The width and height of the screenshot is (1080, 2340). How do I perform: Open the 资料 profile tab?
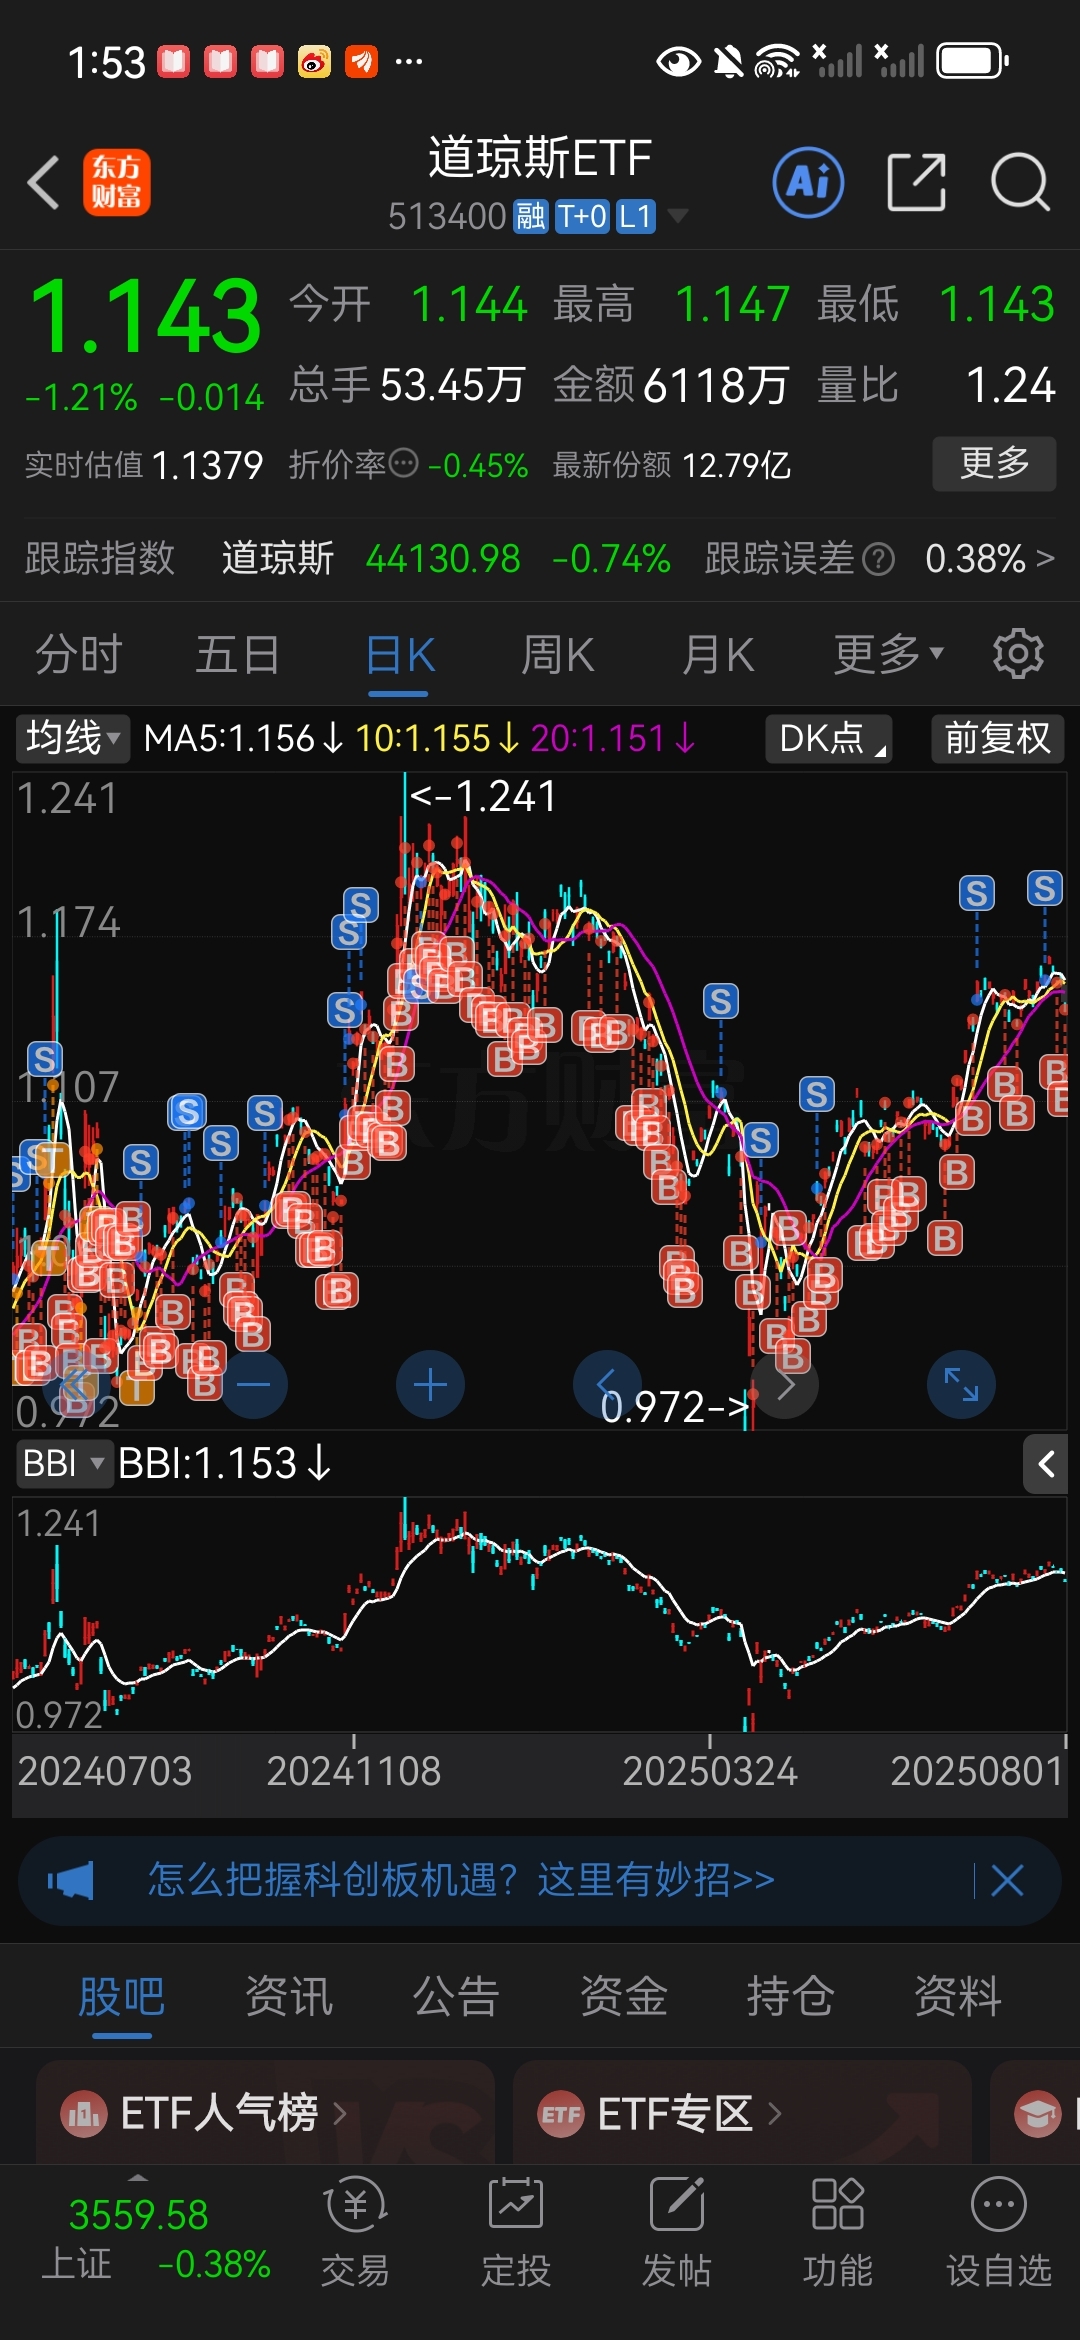click(x=957, y=1997)
